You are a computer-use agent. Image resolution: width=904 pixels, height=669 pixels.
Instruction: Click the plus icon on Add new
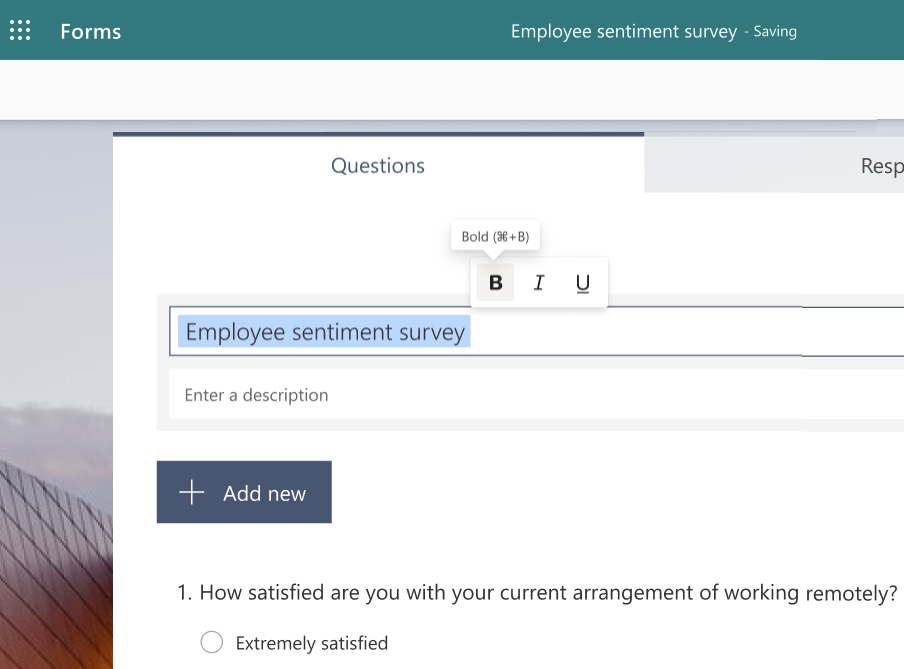point(191,492)
